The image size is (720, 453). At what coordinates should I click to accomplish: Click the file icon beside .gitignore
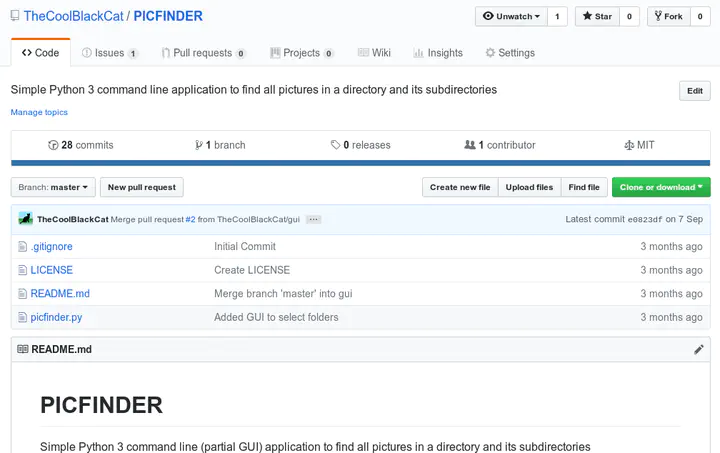(22, 246)
